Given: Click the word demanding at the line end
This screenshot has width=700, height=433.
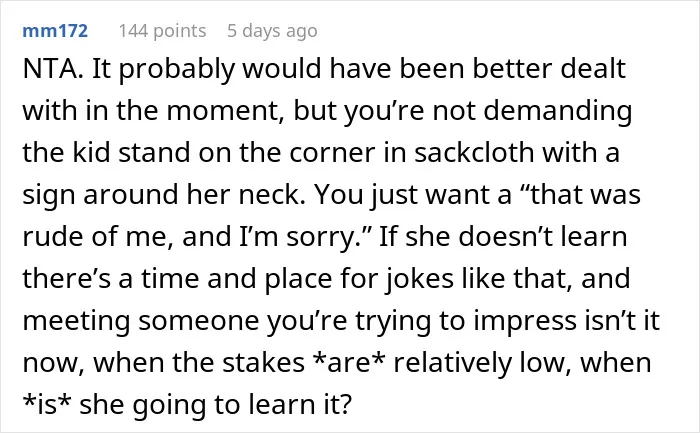Looking at the screenshot, I should [x=558, y=112].
